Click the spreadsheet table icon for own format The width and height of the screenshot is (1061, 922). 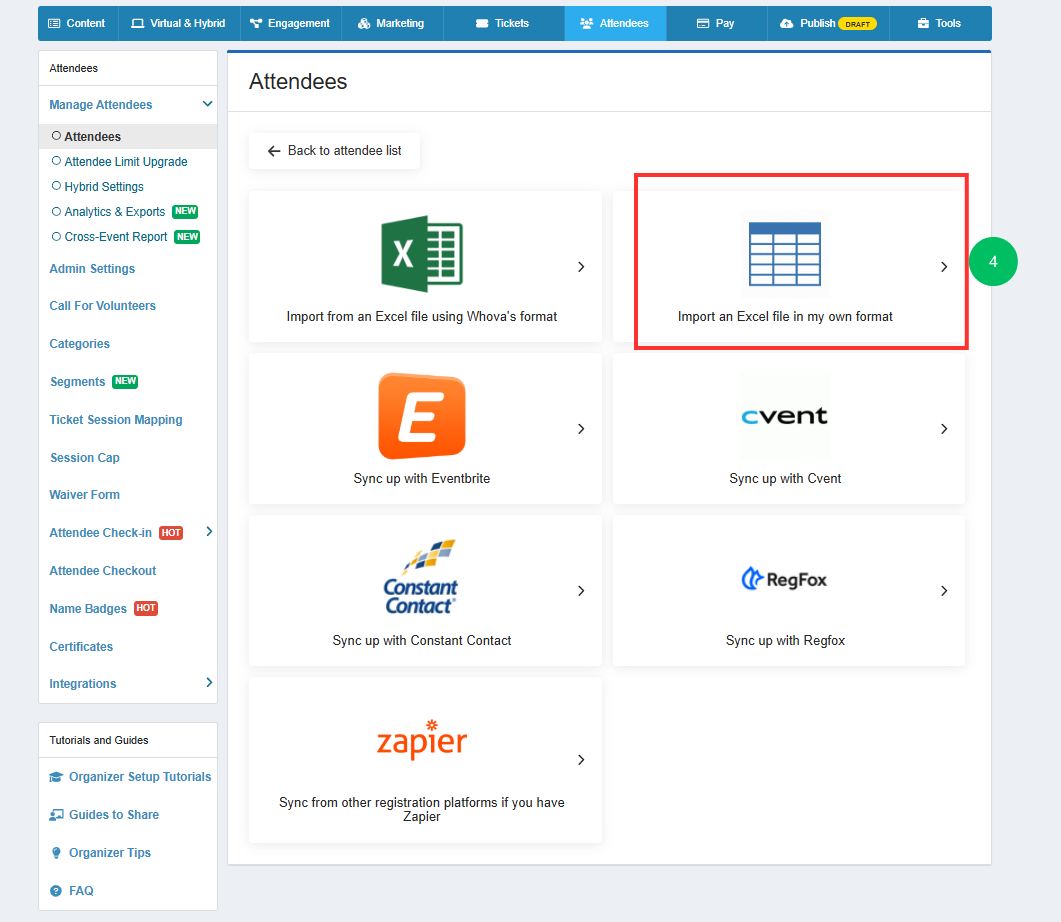pos(785,254)
